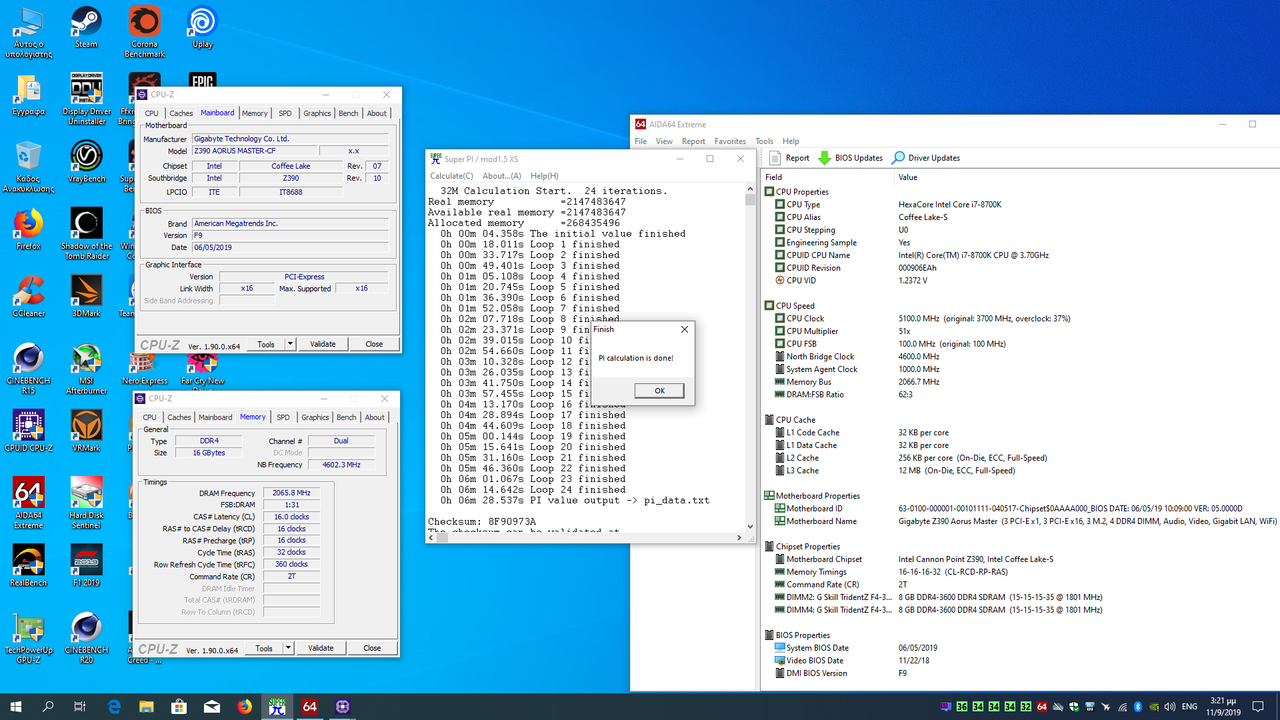The width and height of the screenshot is (1280, 720).
Task: Select the F1 2019 desktop icon
Action: click(x=86, y=566)
